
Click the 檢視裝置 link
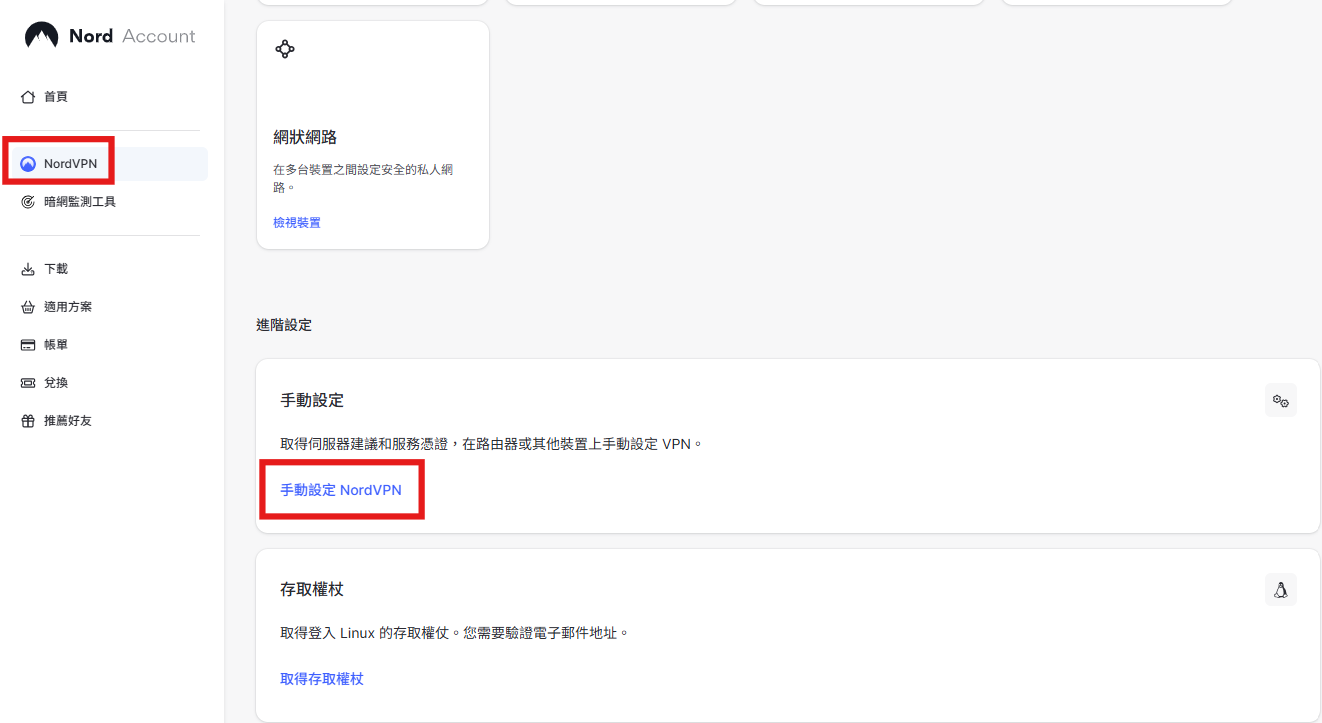[297, 223]
